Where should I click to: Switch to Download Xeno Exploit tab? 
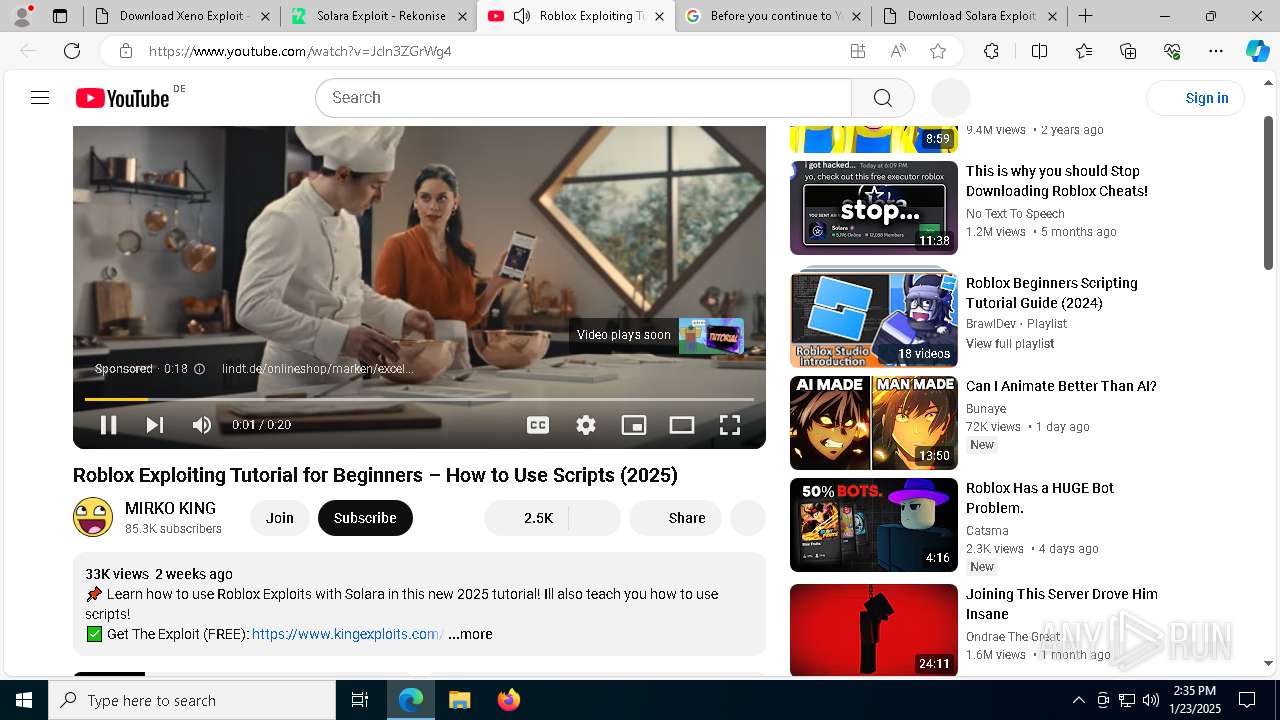(x=183, y=16)
